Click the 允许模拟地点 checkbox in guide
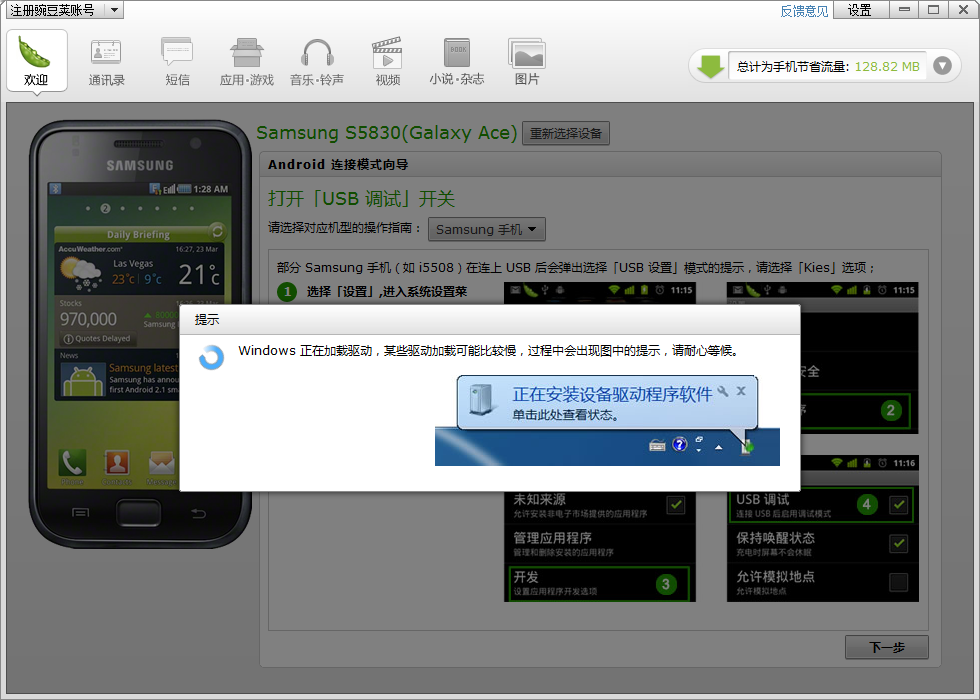980x700 pixels. tap(899, 582)
